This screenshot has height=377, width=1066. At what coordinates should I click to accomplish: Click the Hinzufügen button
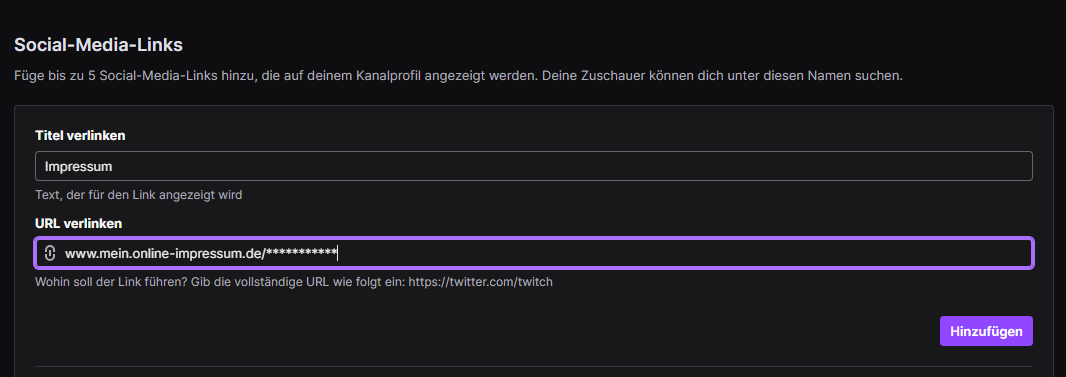986,331
